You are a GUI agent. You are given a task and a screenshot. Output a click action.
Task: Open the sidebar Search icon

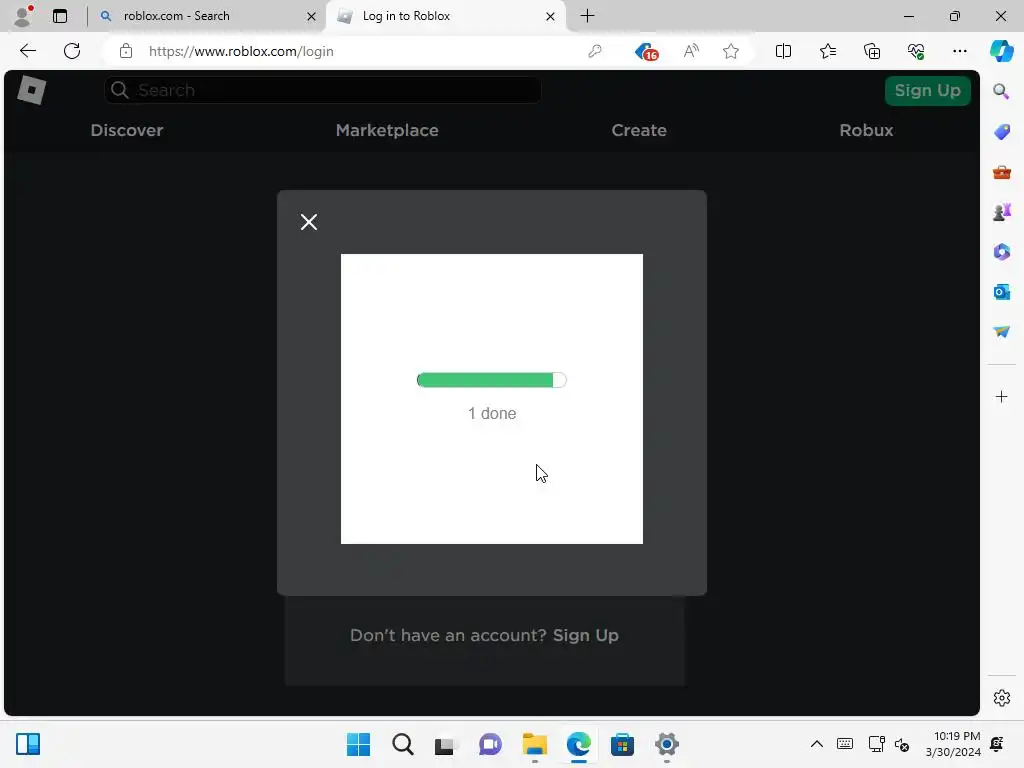pyautogui.click(x=1001, y=91)
